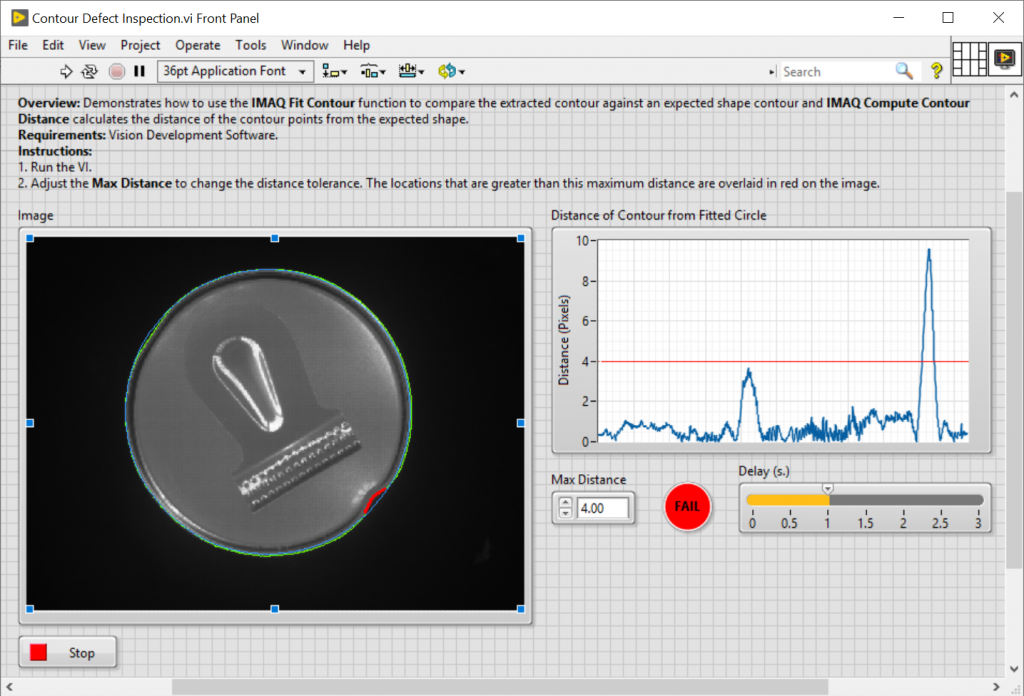Toggle the red FAIL indicator
This screenshot has width=1024, height=696.
click(x=687, y=506)
